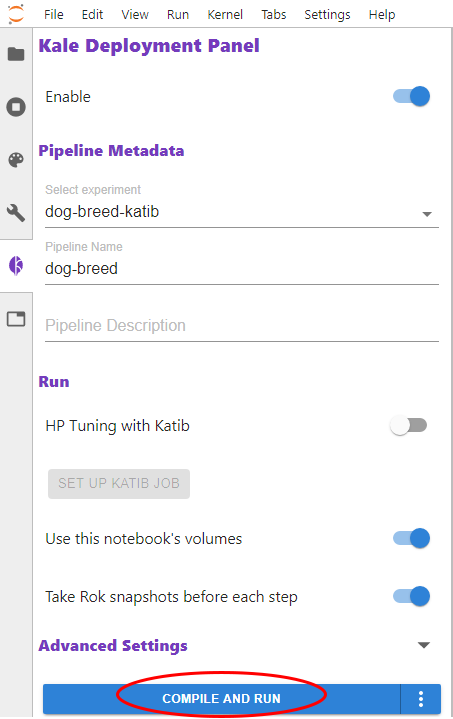Open the Select experiment dropdown
The height and width of the screenshot is (719, 453).
pyautogui.click(x=242, y=212)
